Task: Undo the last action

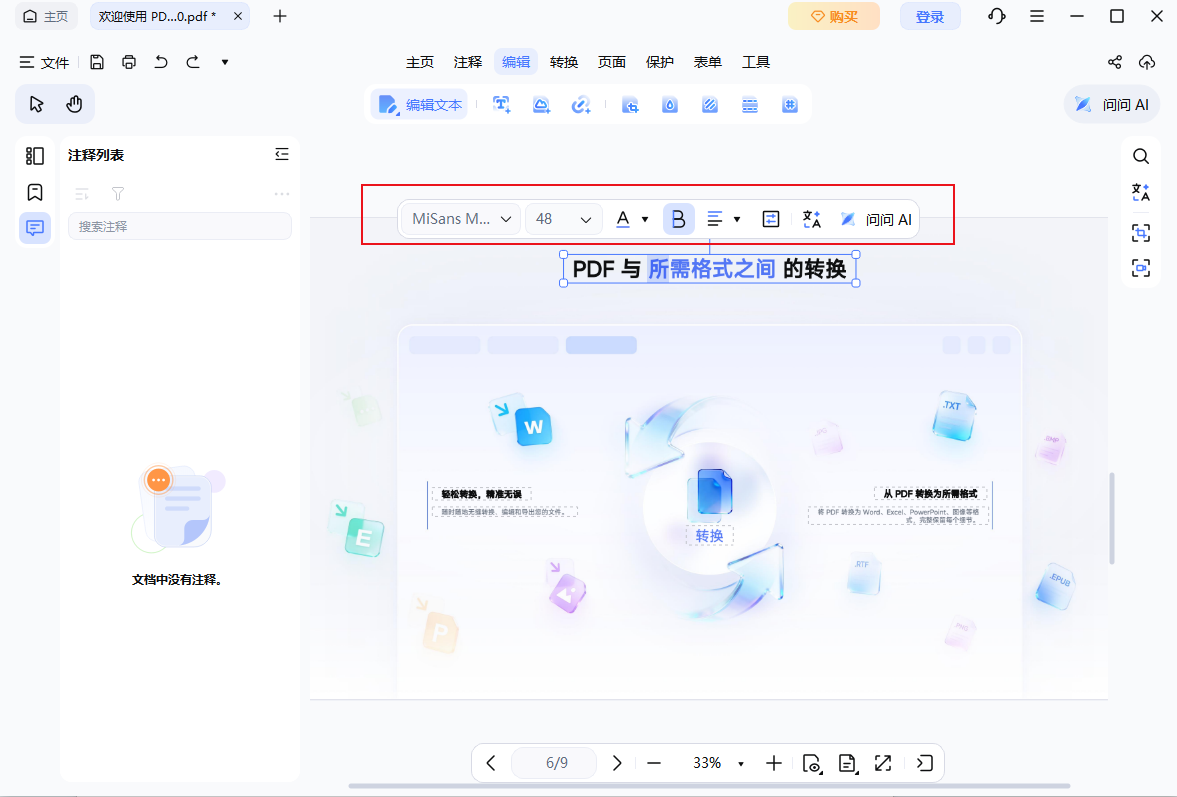Action: click(x=161, y=62)
